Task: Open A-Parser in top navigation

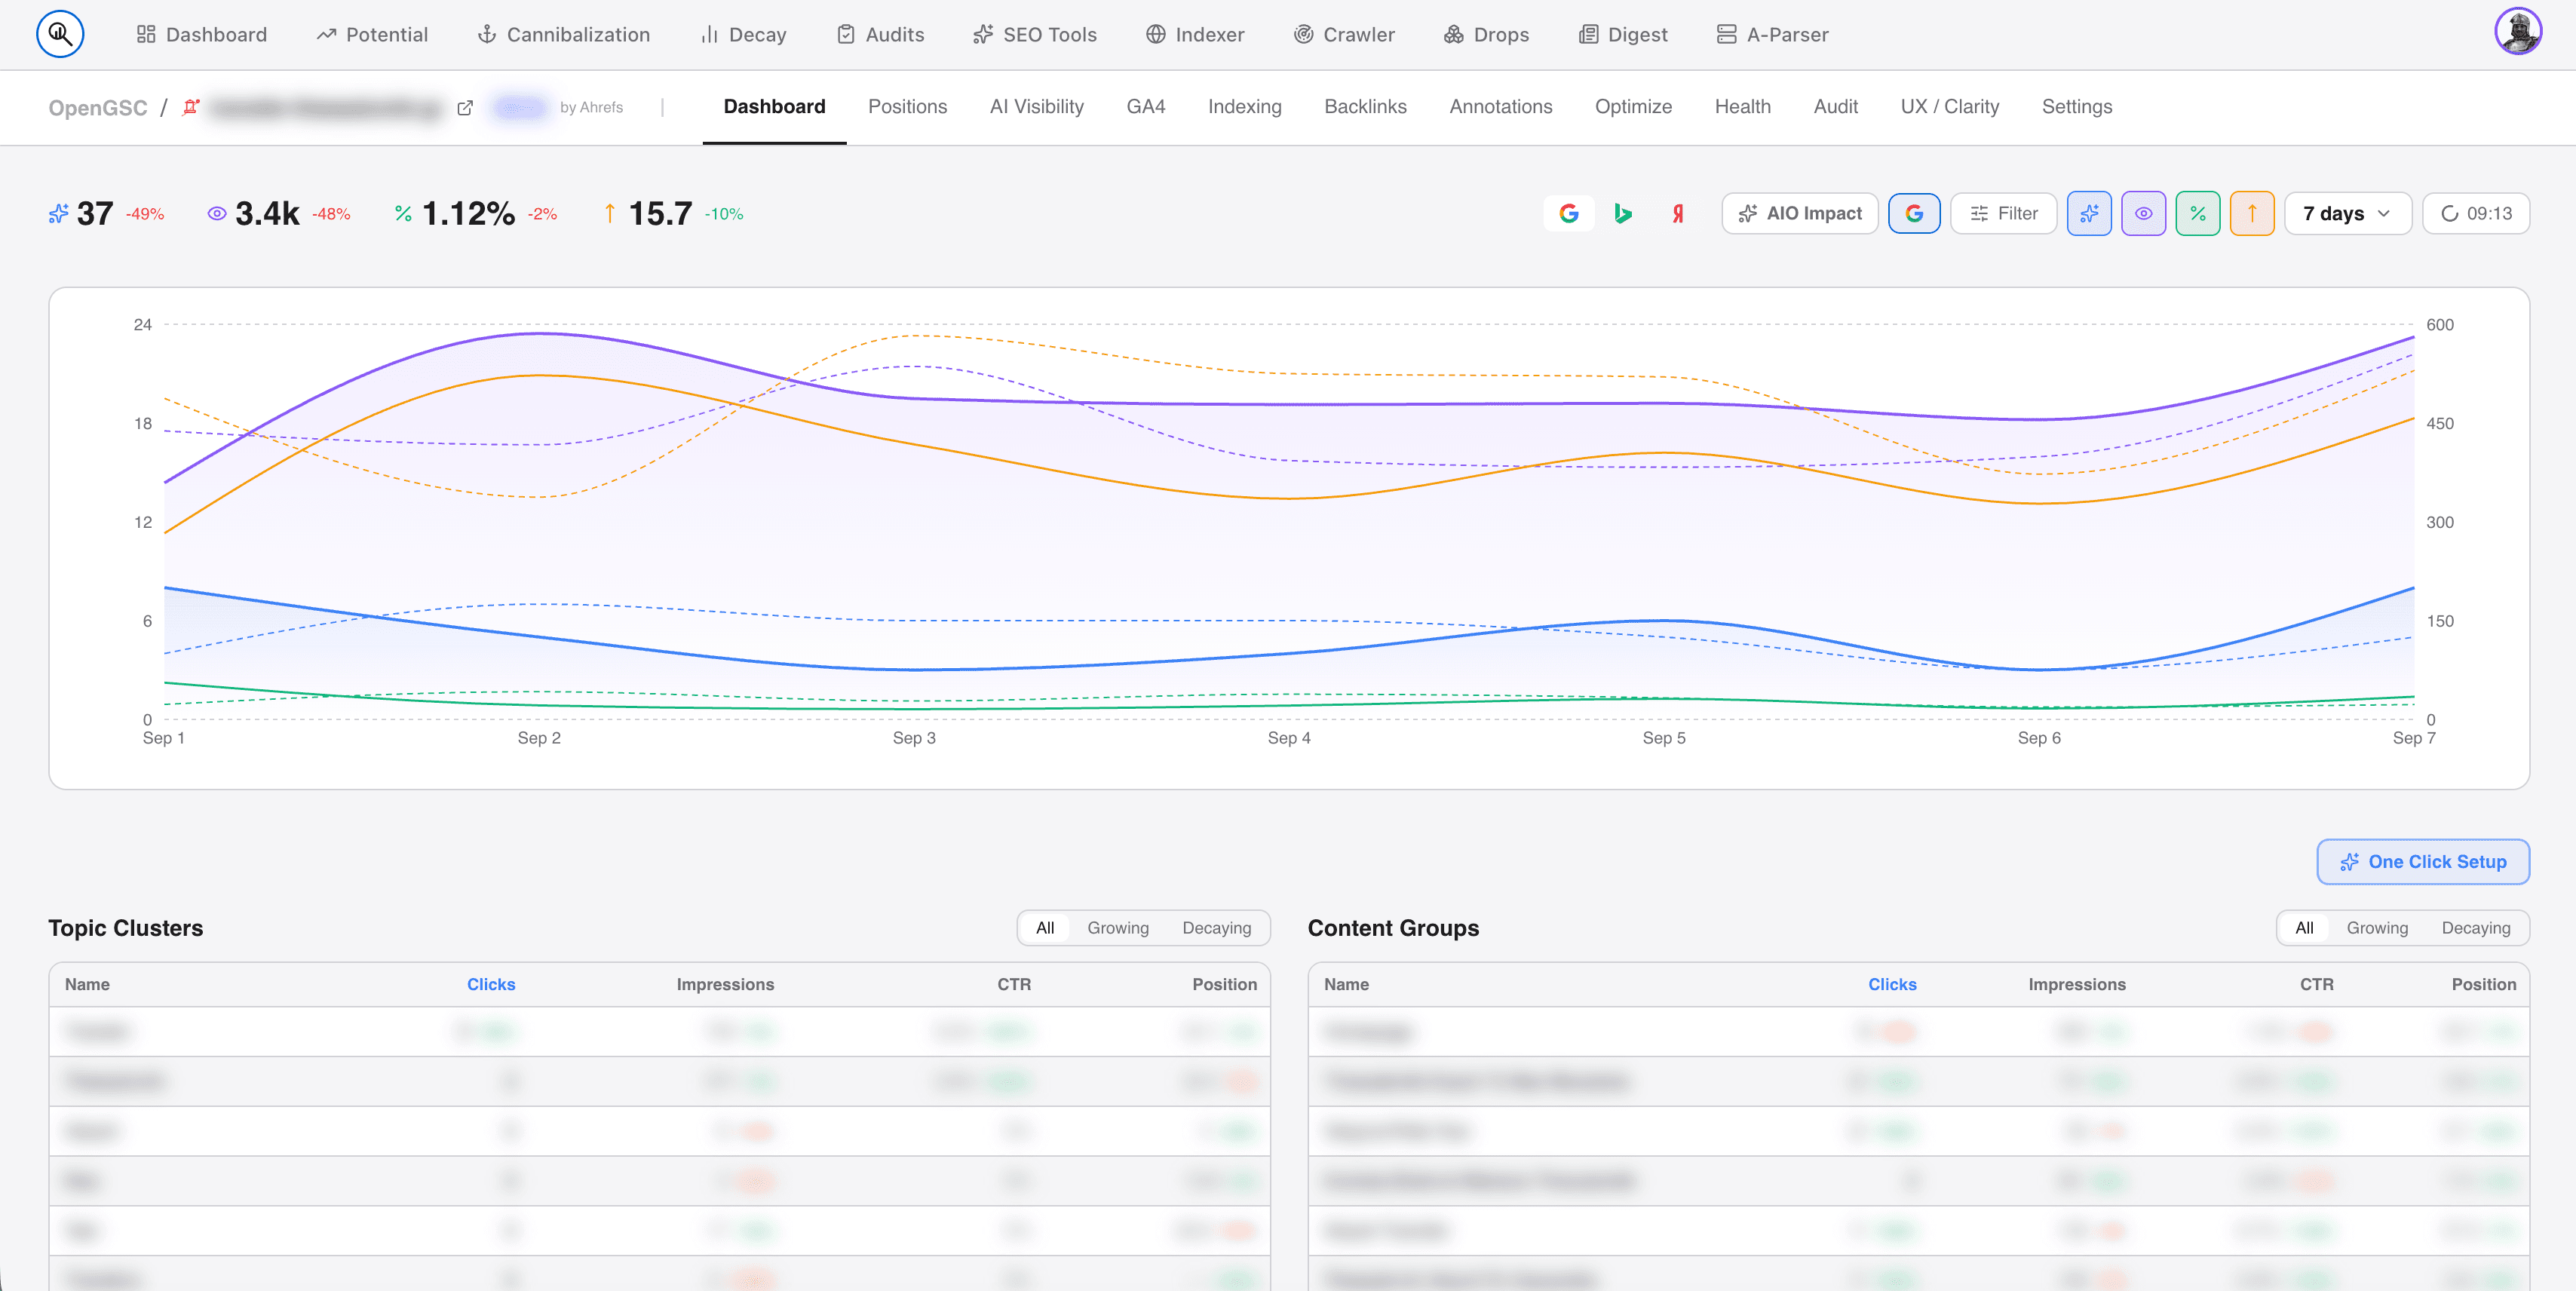Action: click(x=1773, y=34)
